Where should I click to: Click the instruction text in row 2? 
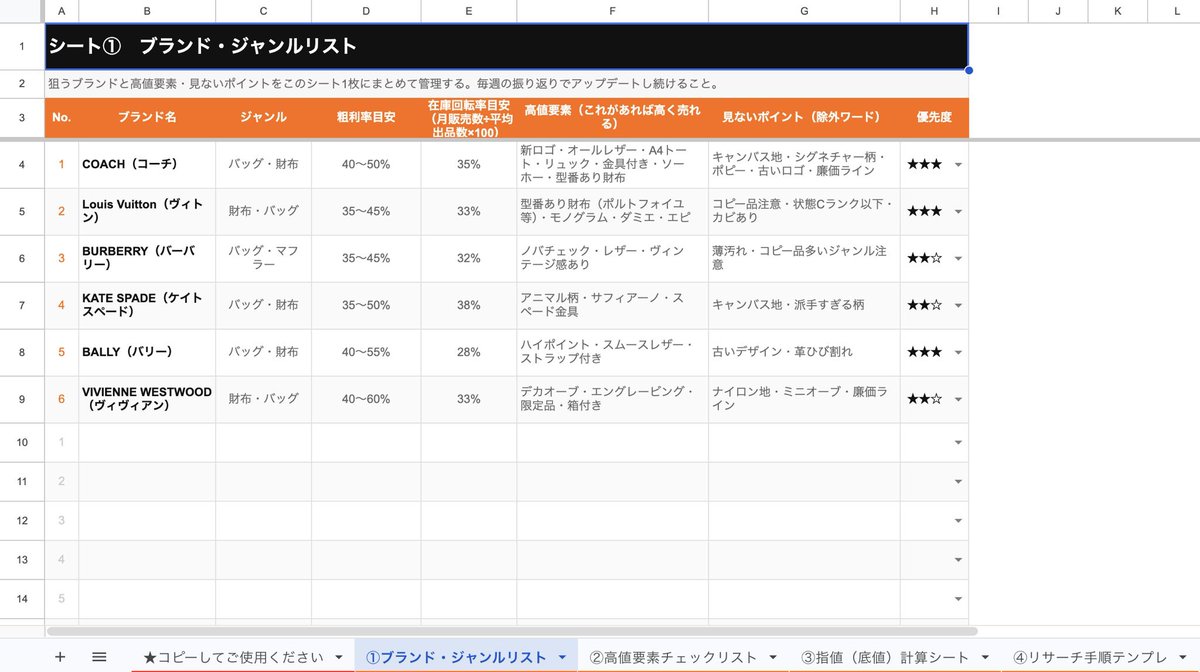point(383,84)
